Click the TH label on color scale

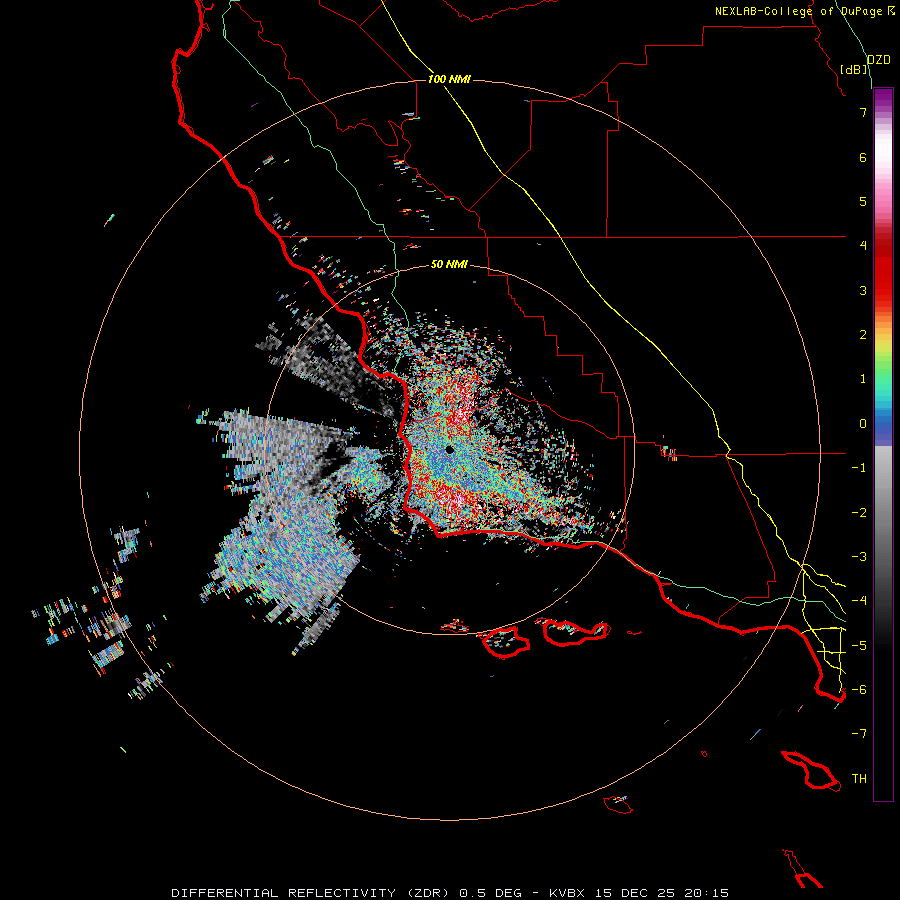[x=859, y=779]
